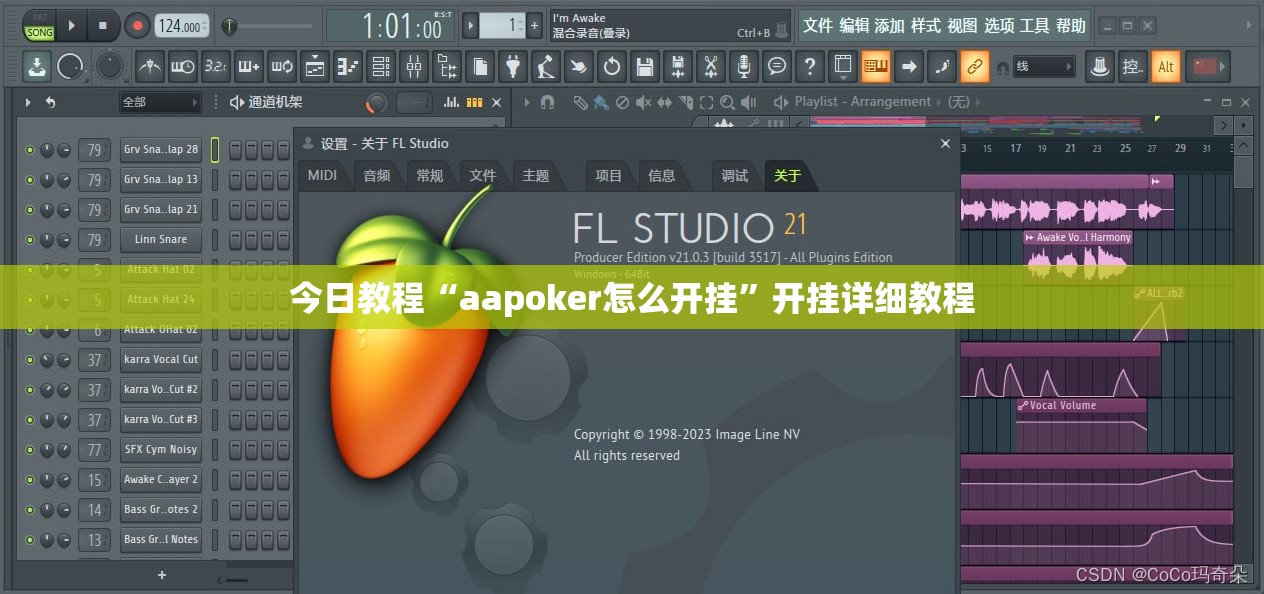Toggle wait for input before playing
This screenshot has height=594, width=1264.
[183, 67]
